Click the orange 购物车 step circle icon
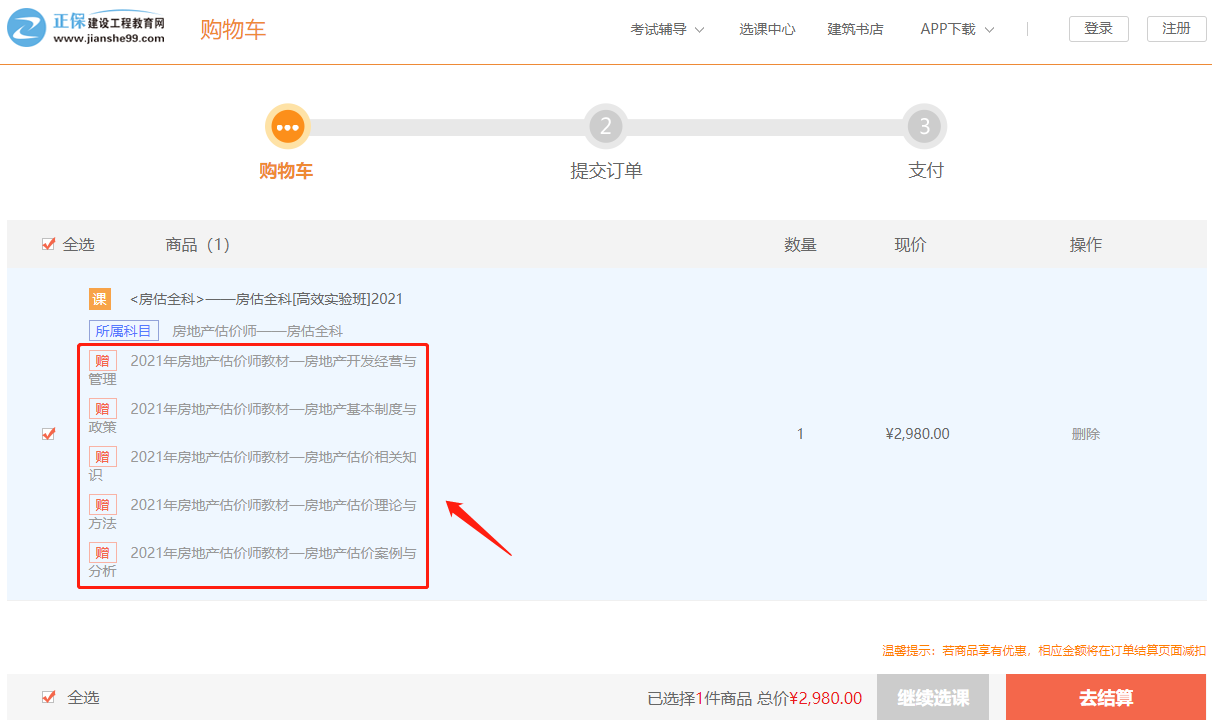1212x725 pixels. [287, 127]
